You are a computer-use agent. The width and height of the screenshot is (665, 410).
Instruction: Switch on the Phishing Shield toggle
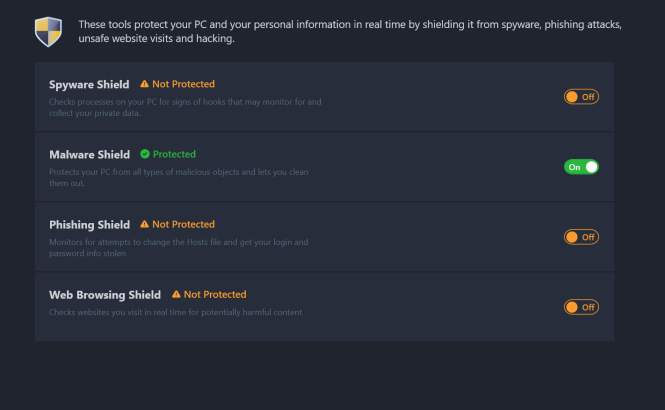coord(581,237)
